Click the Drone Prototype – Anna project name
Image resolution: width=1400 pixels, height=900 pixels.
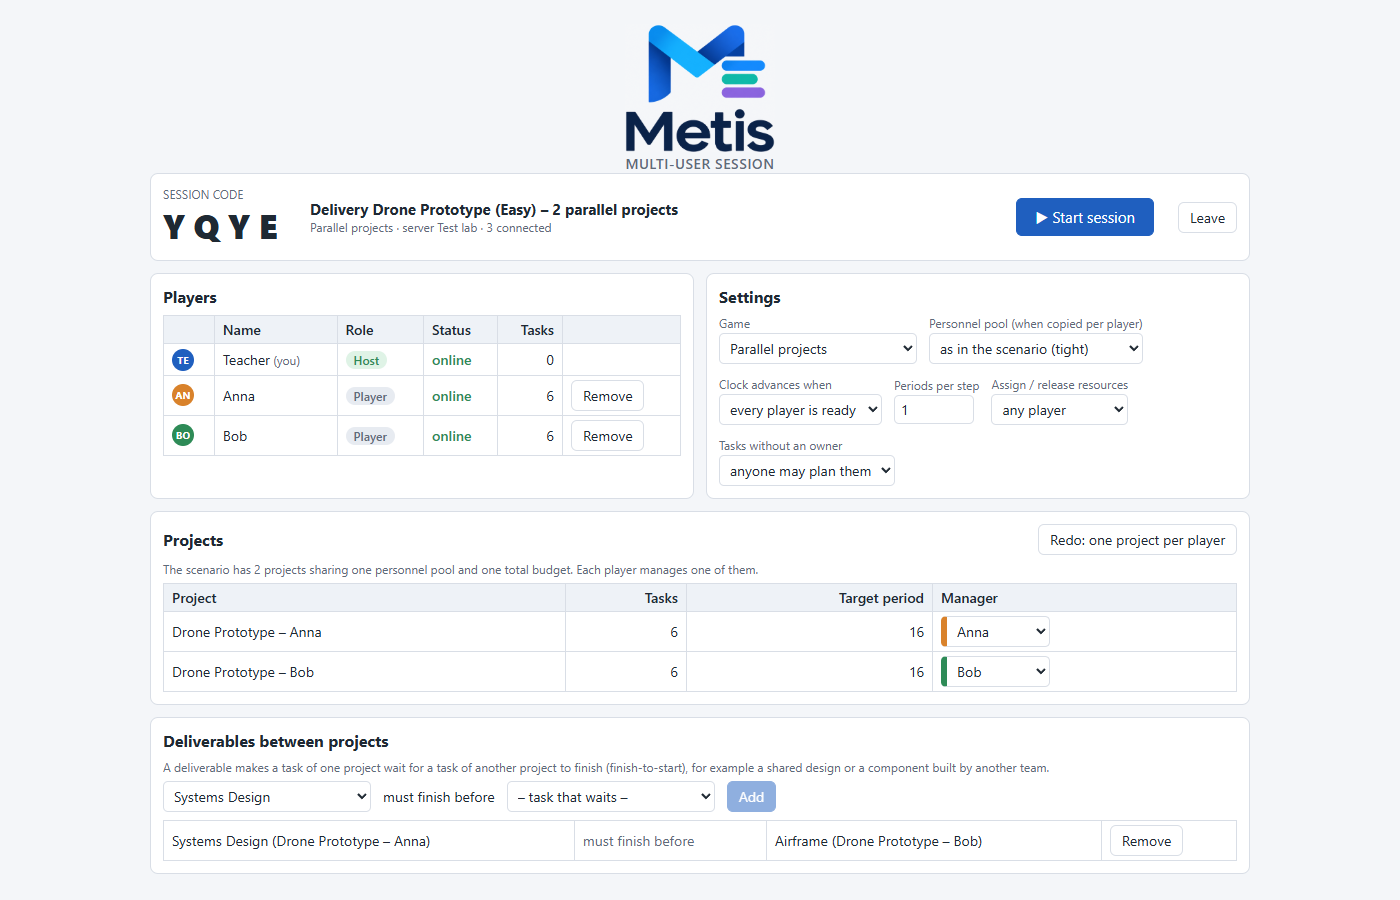coord(247,632)
